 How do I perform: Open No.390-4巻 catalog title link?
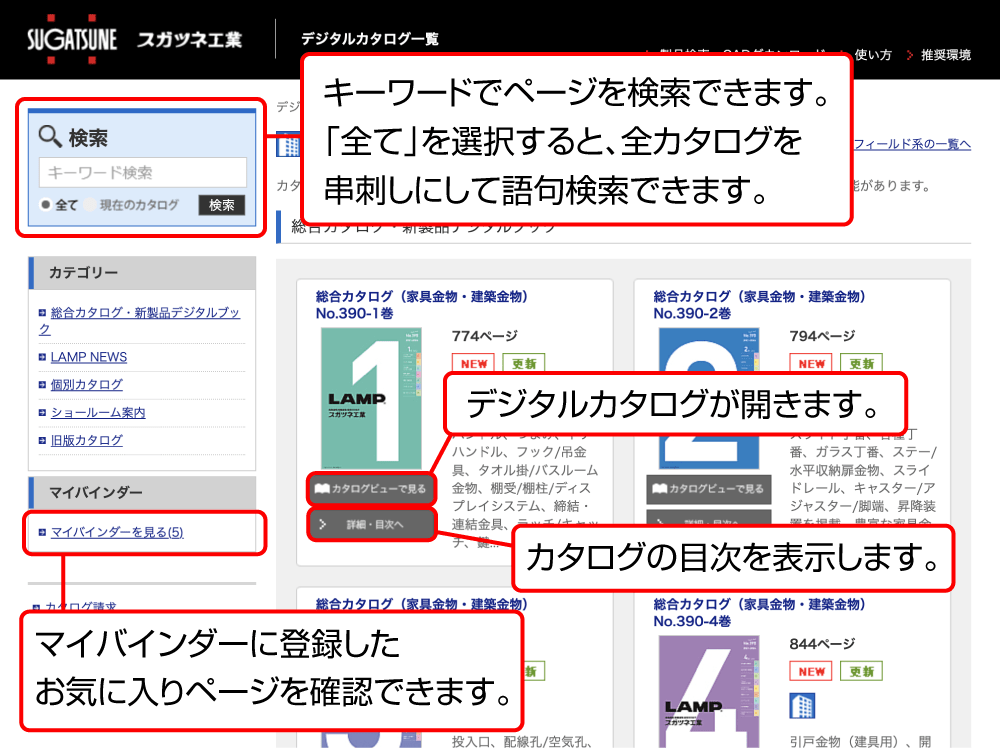759,612
